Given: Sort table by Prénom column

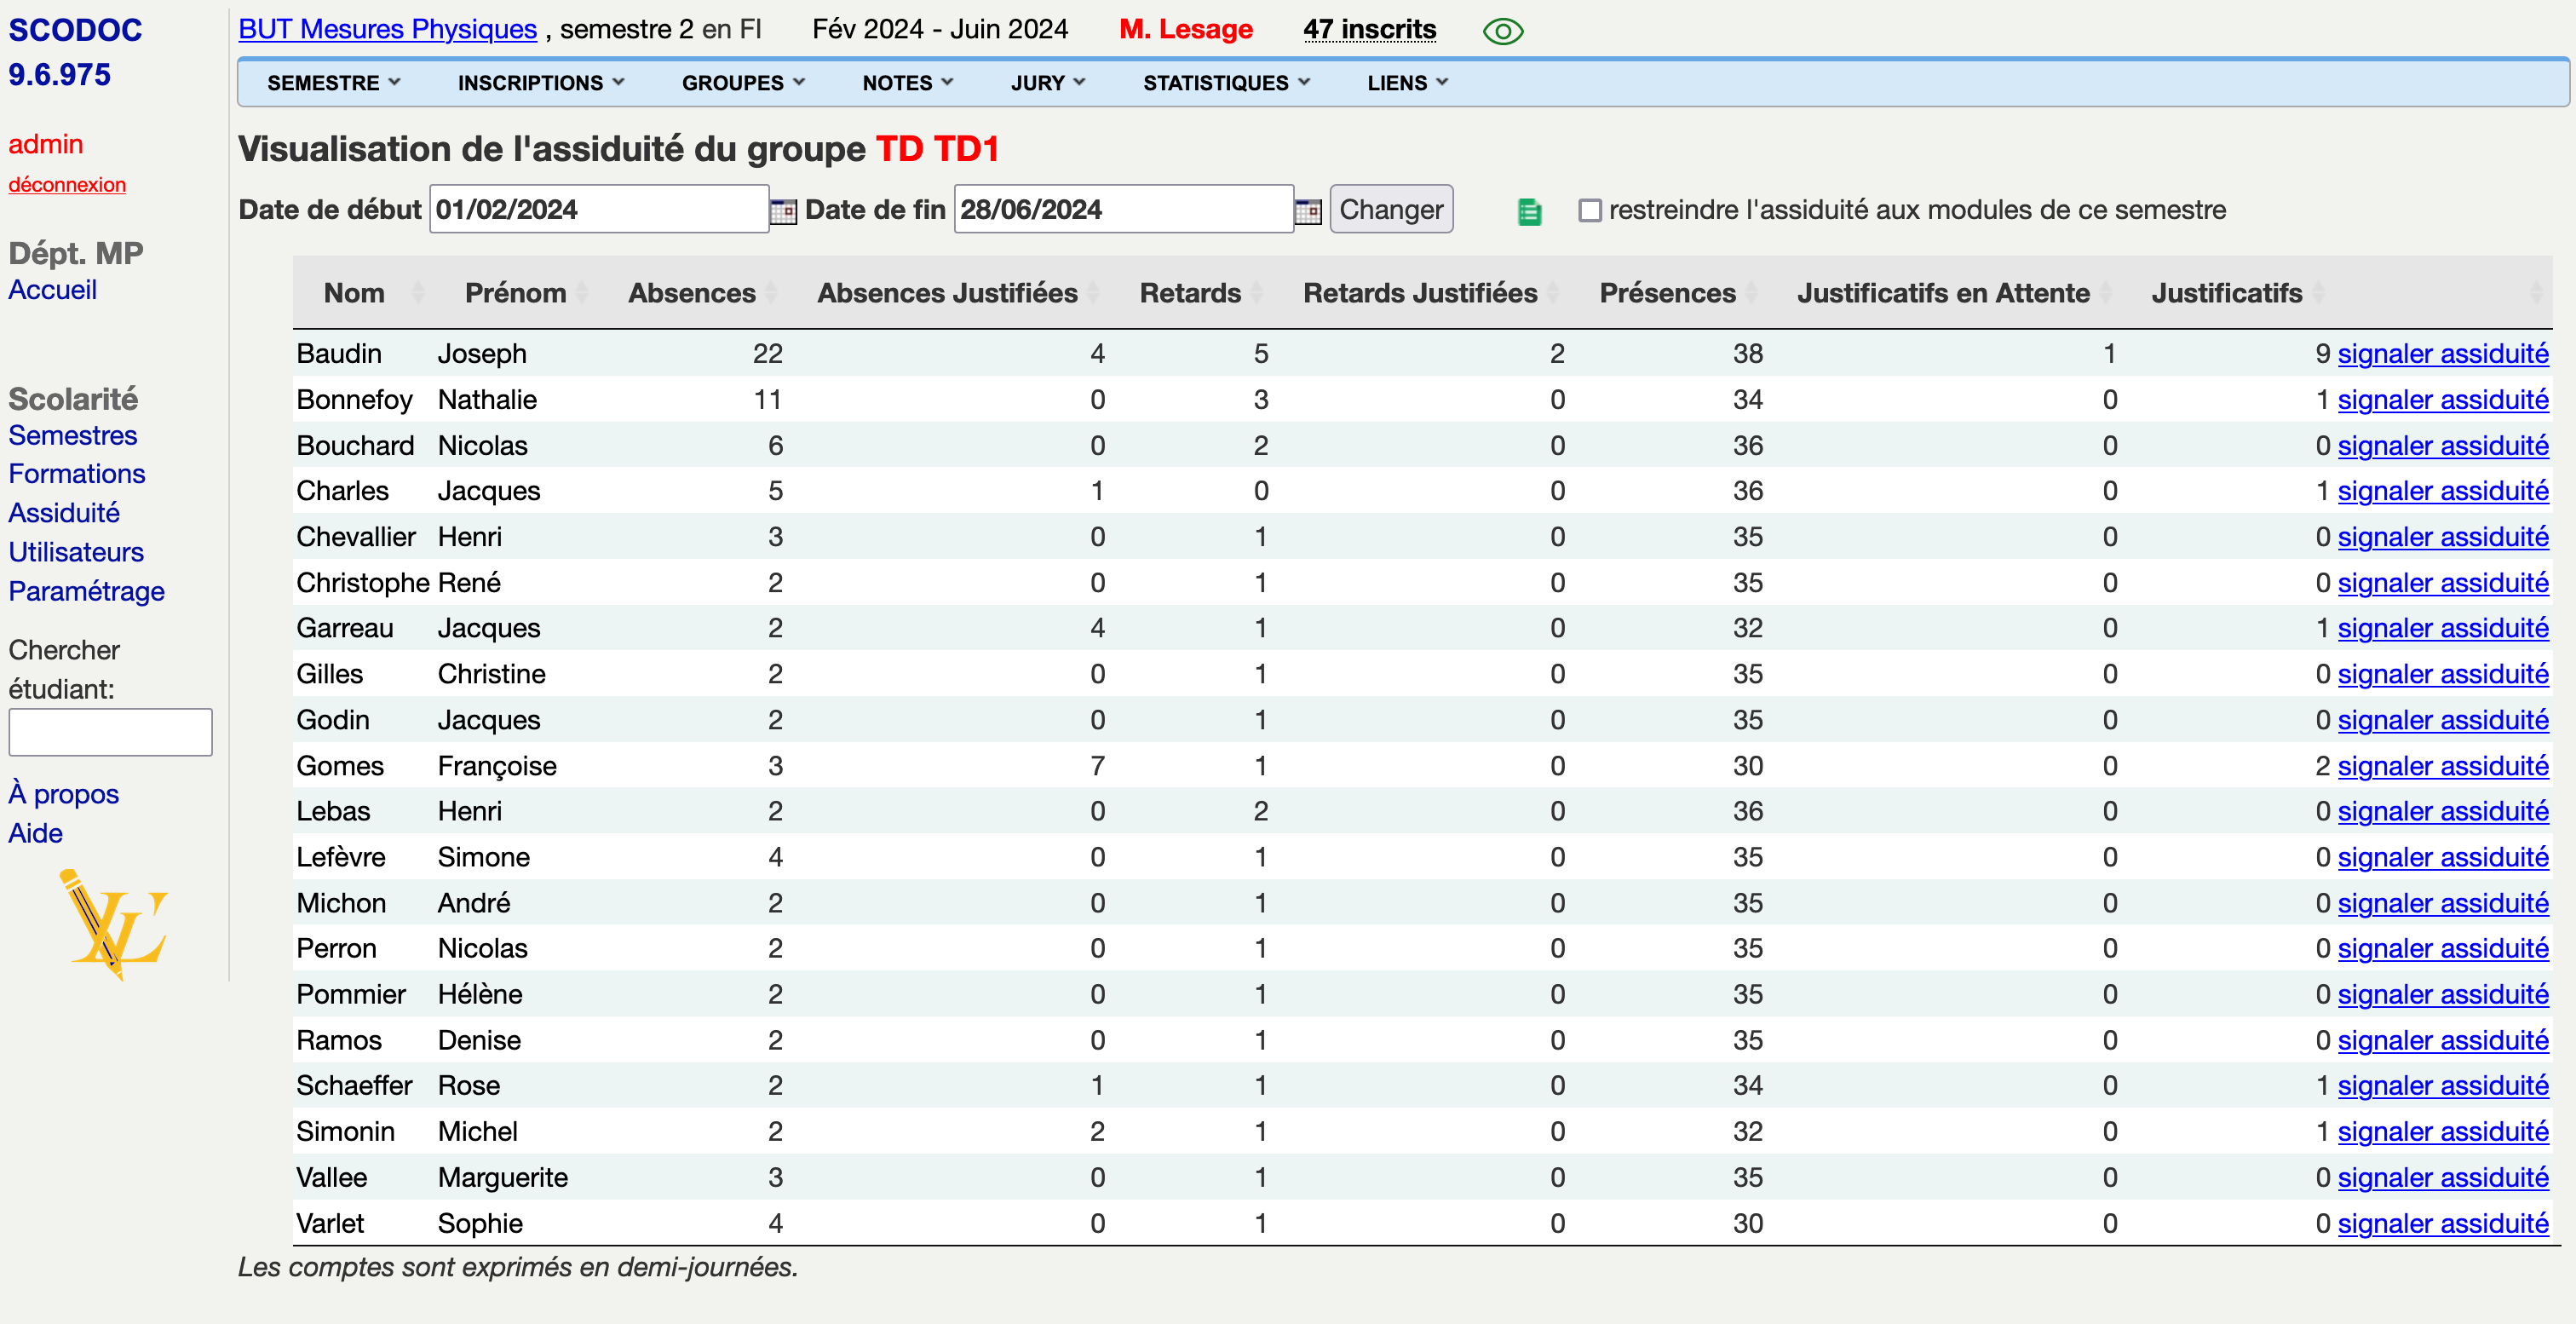Looking at the screenshot, I should tap(516, 293).
